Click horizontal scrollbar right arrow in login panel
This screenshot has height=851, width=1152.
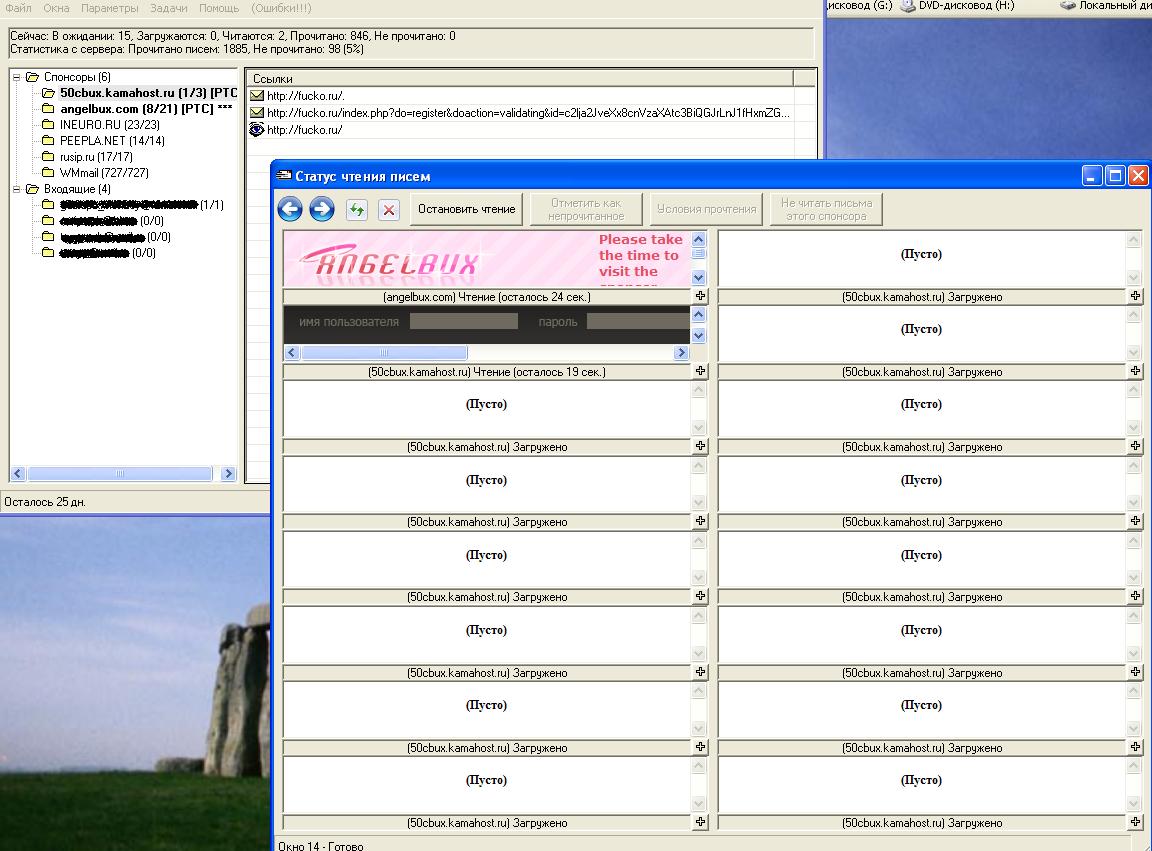point(680,353)
